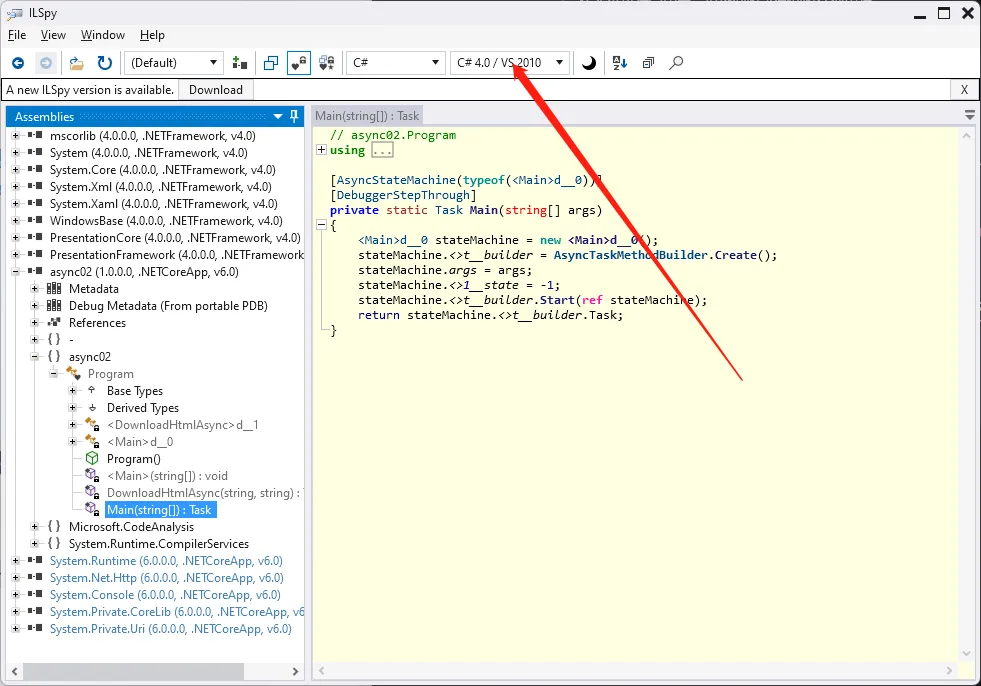Click the code view scroll-down arrow
The image size is (981, 686).
coord(967,653)
